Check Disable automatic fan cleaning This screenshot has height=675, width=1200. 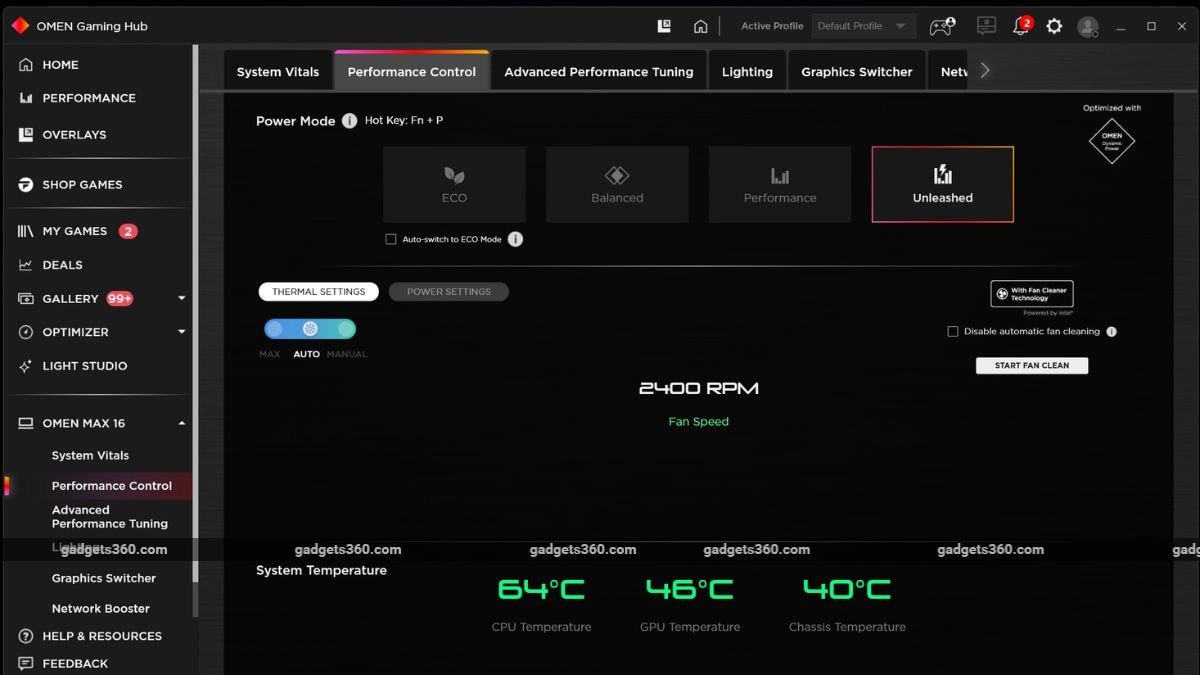click(x=952, y=331)
